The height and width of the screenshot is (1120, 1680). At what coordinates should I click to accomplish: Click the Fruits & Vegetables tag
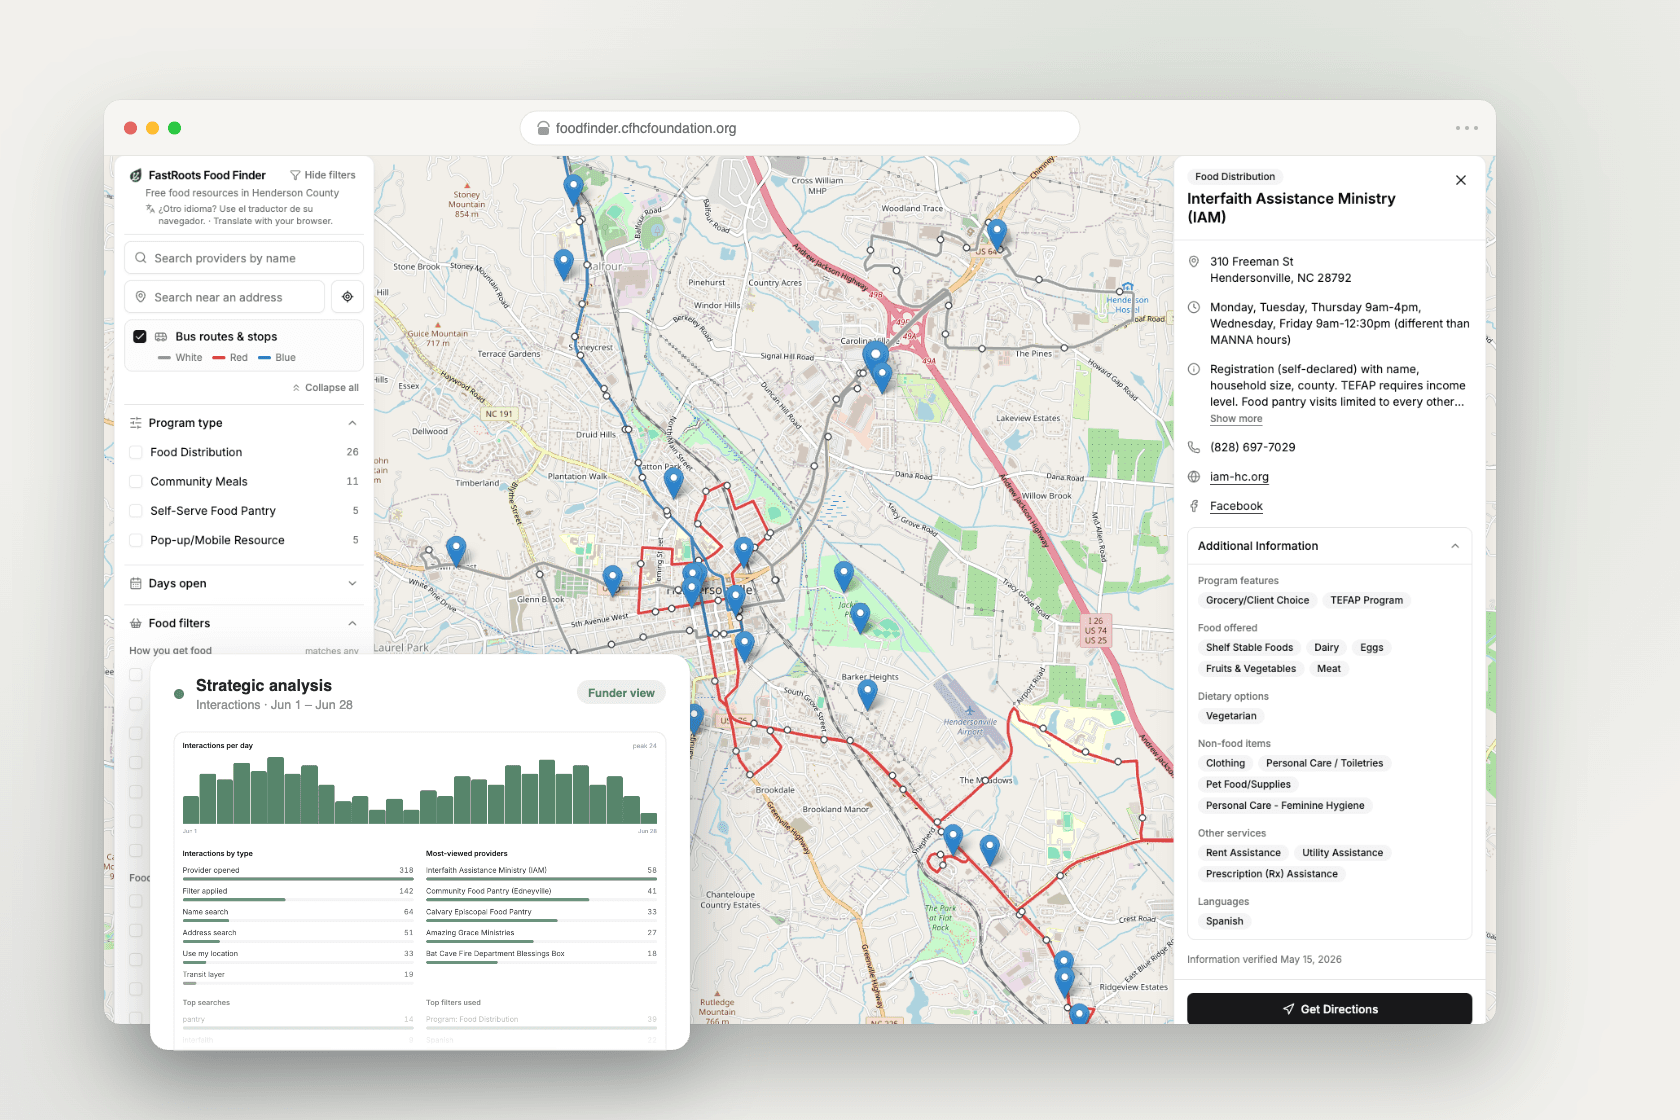coord(1250,669)
